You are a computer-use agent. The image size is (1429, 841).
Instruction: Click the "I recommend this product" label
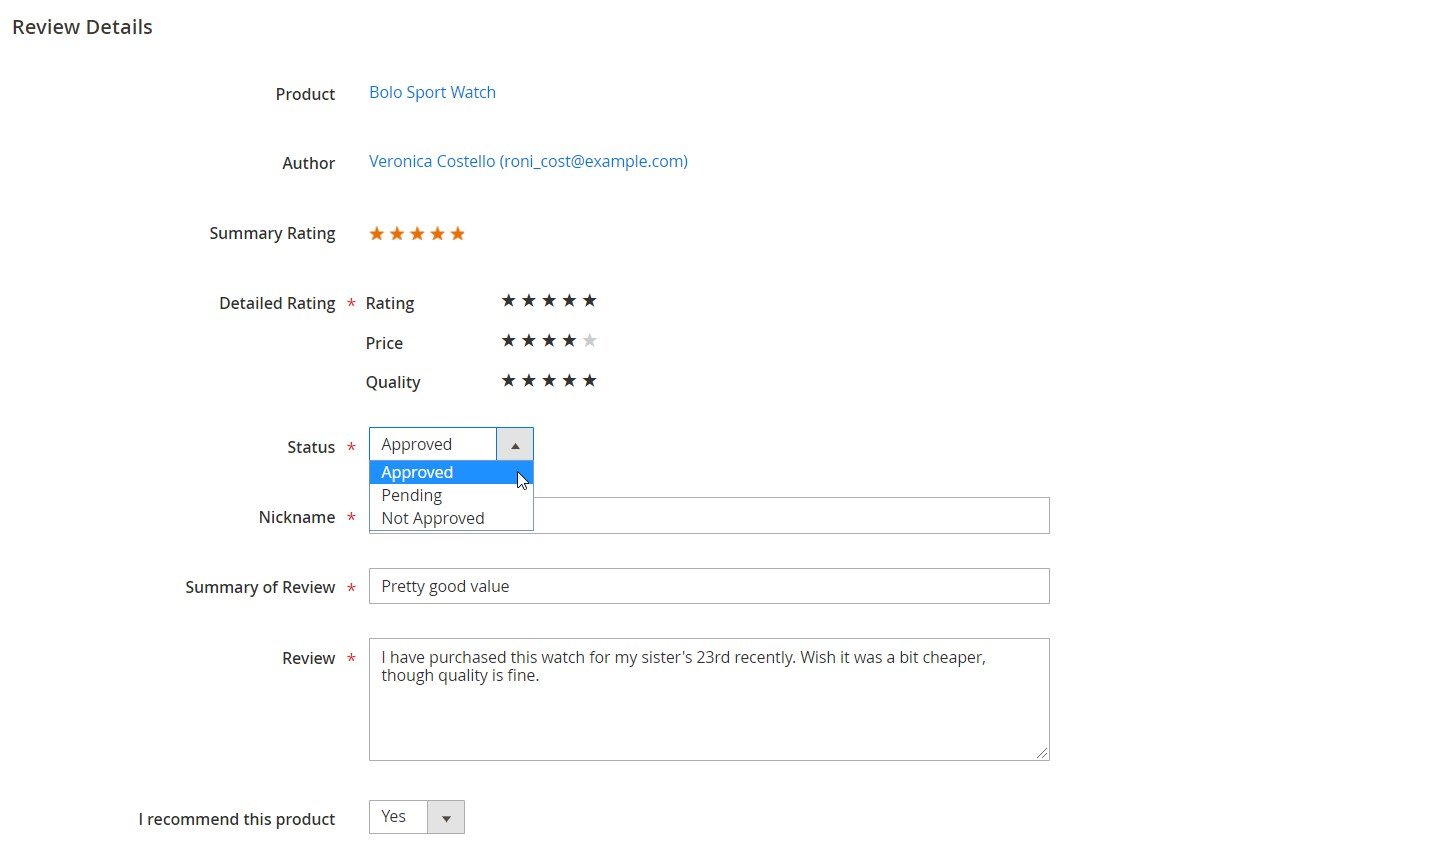(237, 819)
